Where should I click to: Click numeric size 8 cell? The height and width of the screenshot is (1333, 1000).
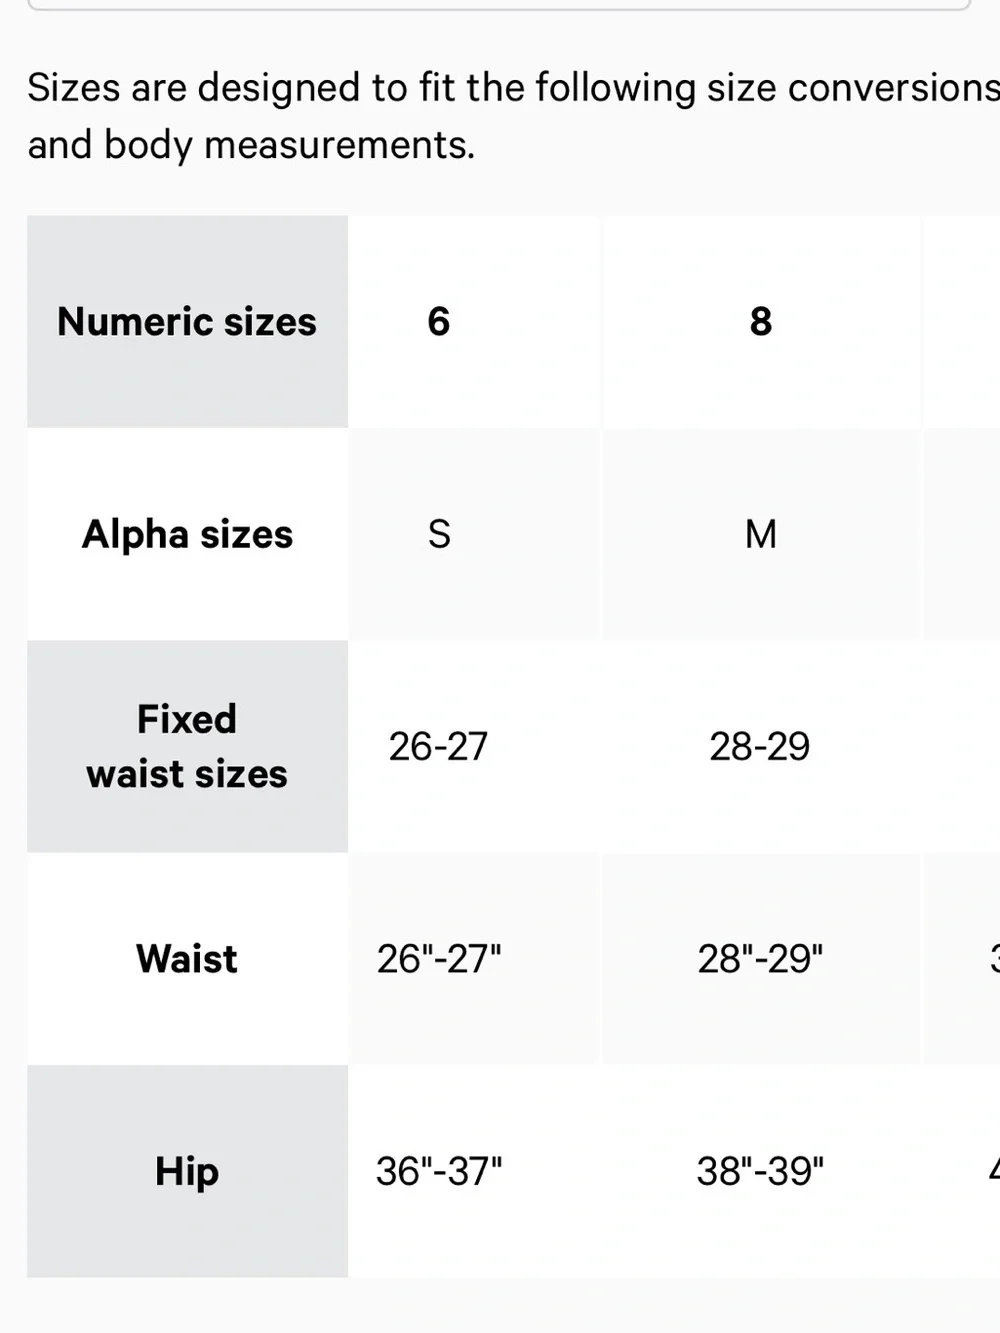(762, 322)
